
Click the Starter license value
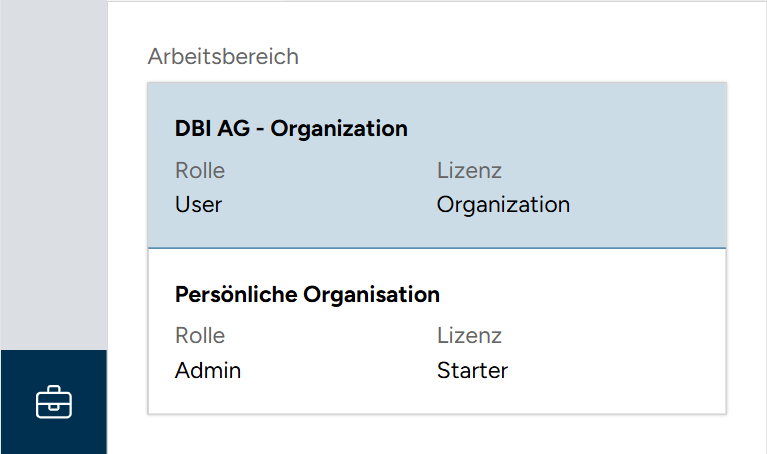[472, 370]
